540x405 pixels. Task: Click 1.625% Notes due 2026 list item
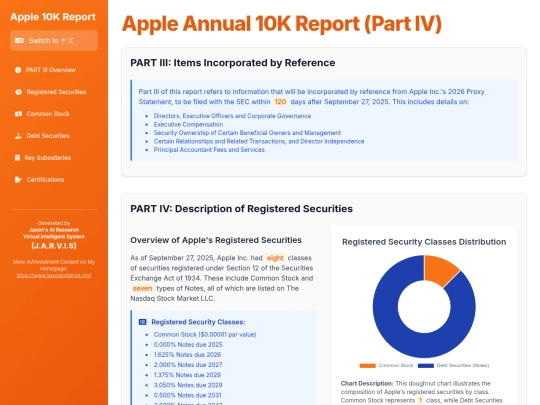pos(187,355)
